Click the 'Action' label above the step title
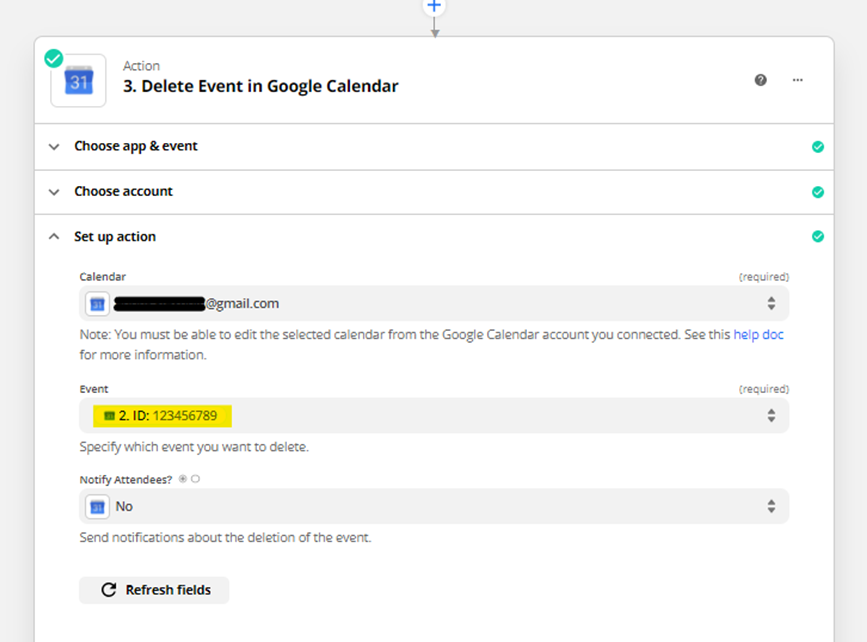Viewport: 867px width, 642px height. point(141,66)
